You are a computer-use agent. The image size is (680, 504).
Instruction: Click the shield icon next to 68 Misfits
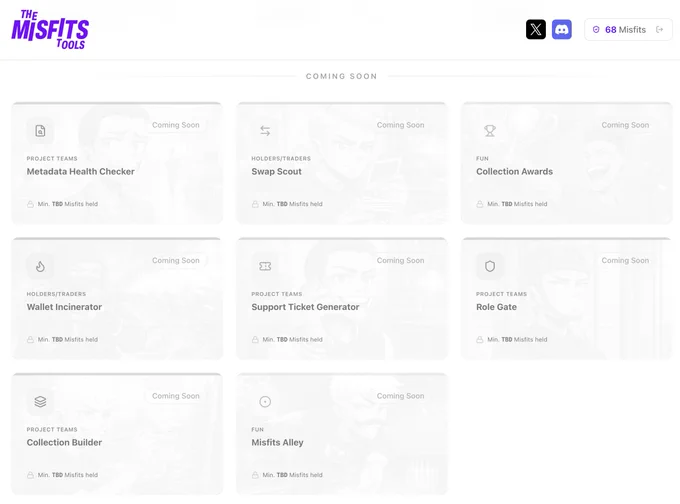(x=596, y=29)
